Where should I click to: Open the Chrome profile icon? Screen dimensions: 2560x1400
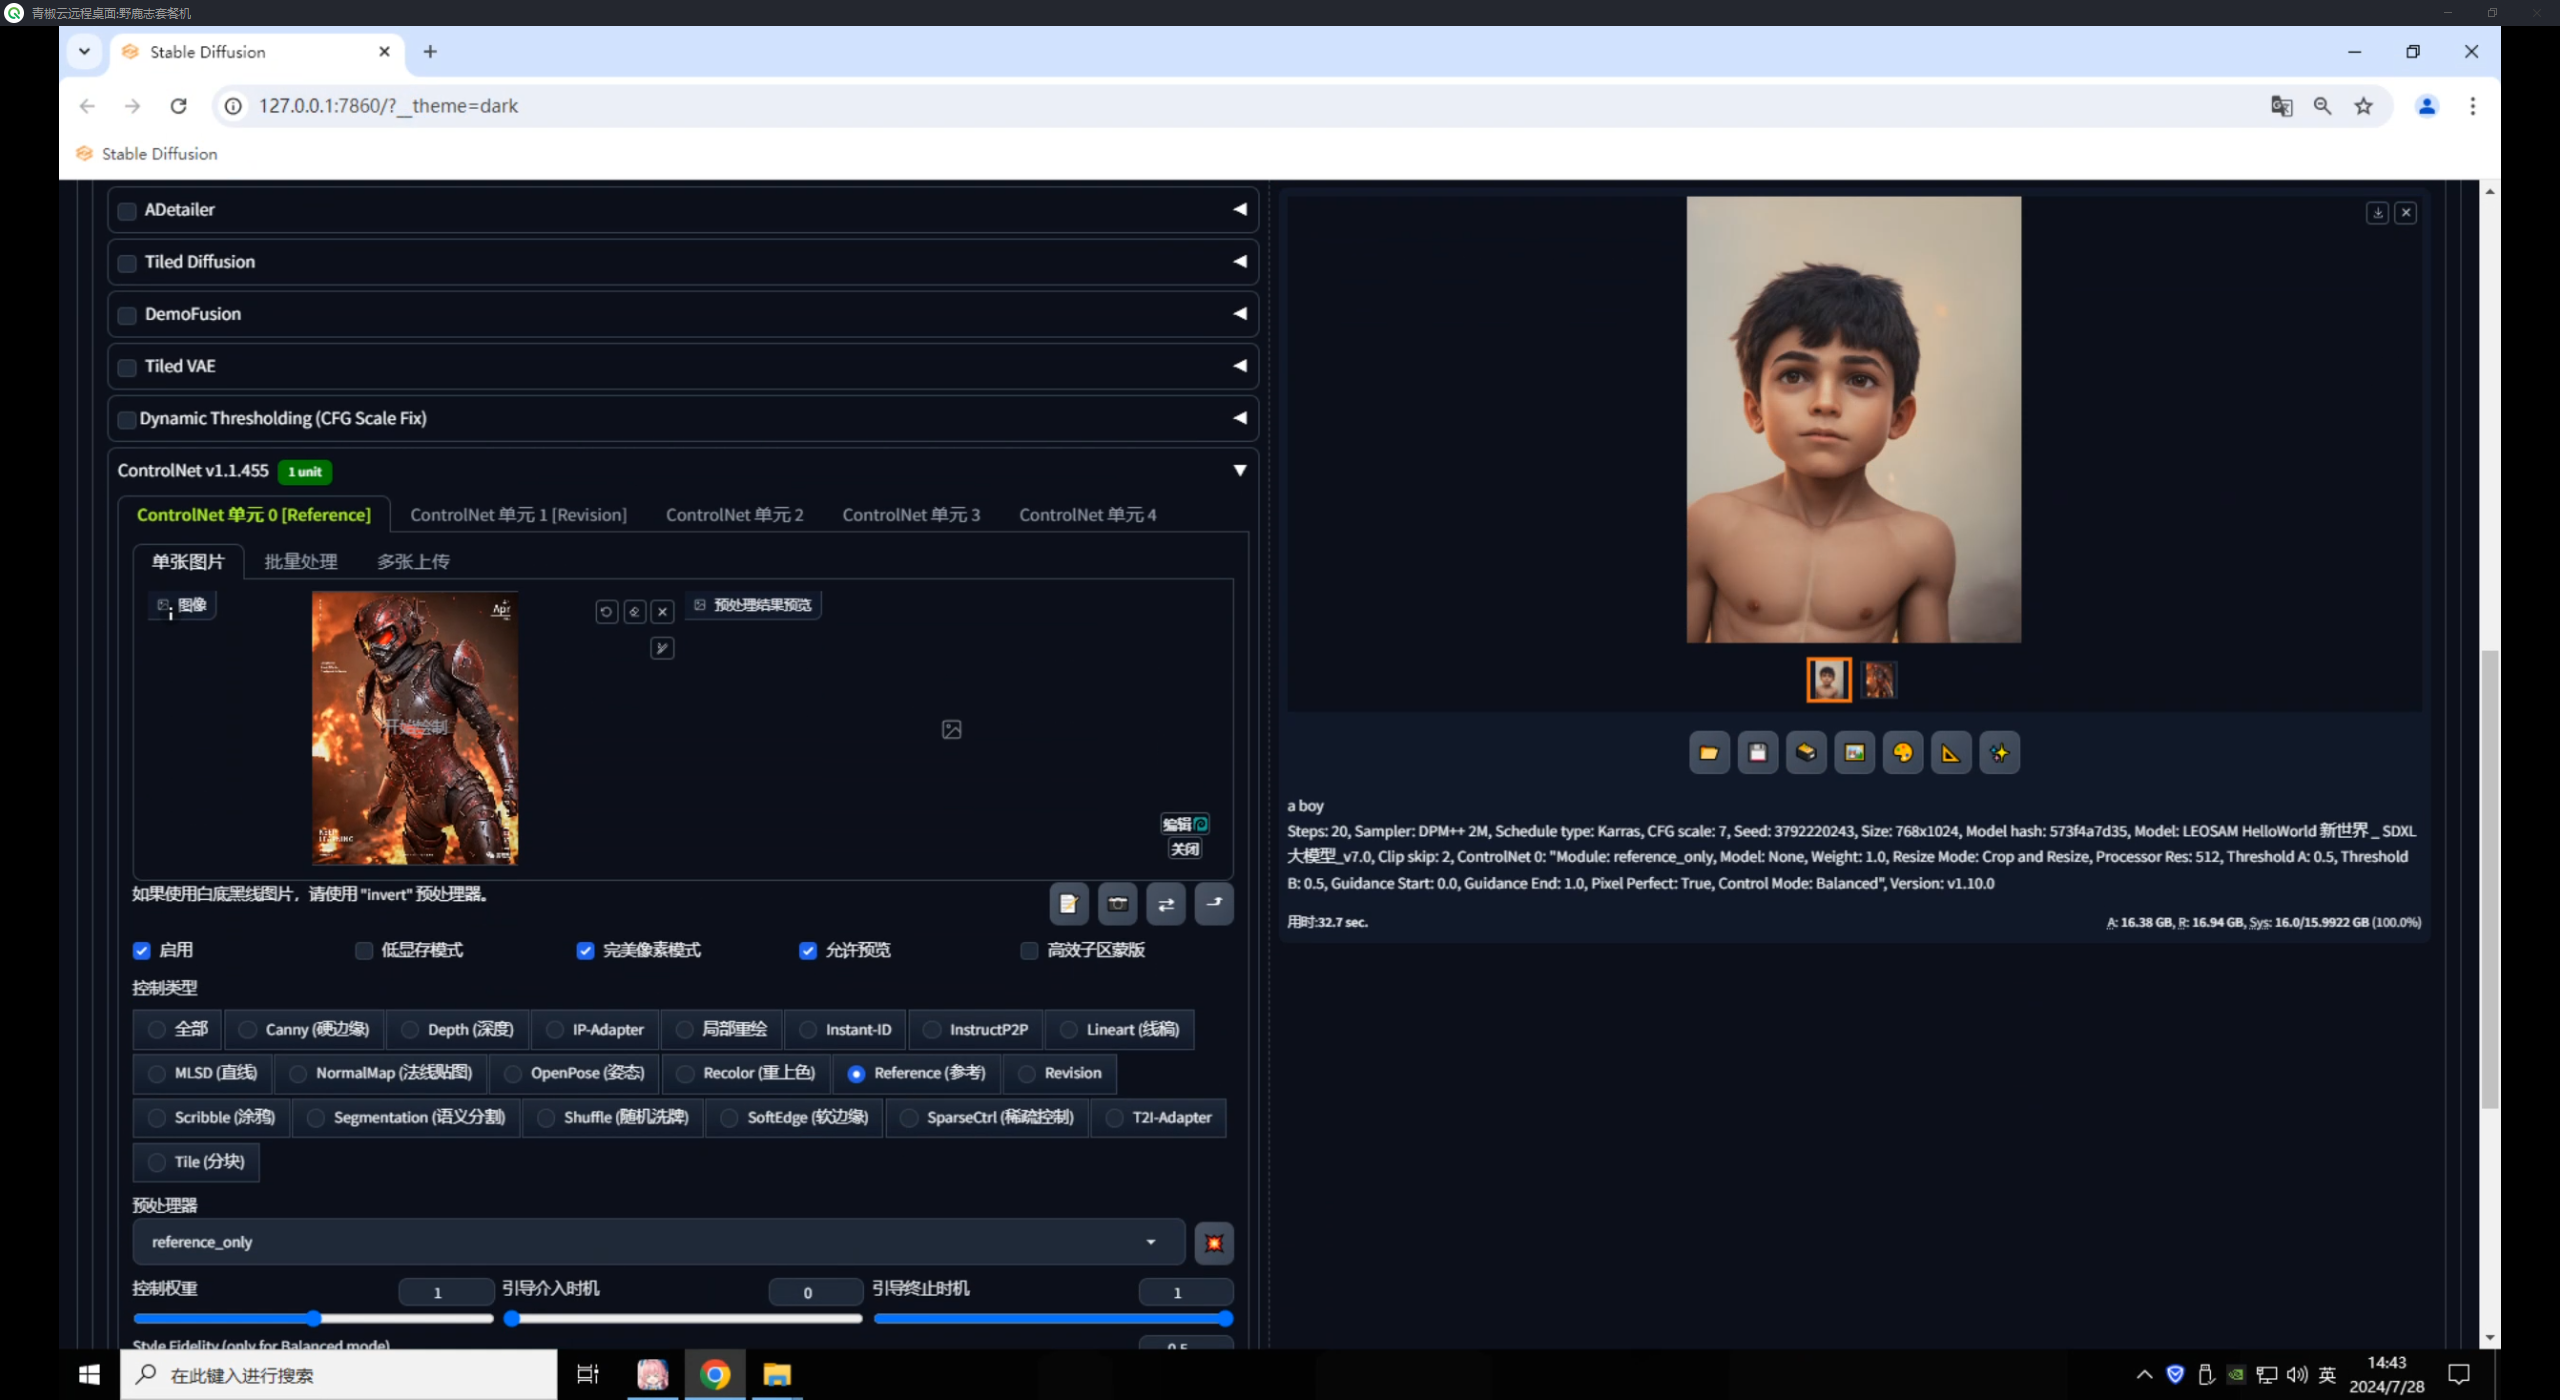coord(2426,106)
